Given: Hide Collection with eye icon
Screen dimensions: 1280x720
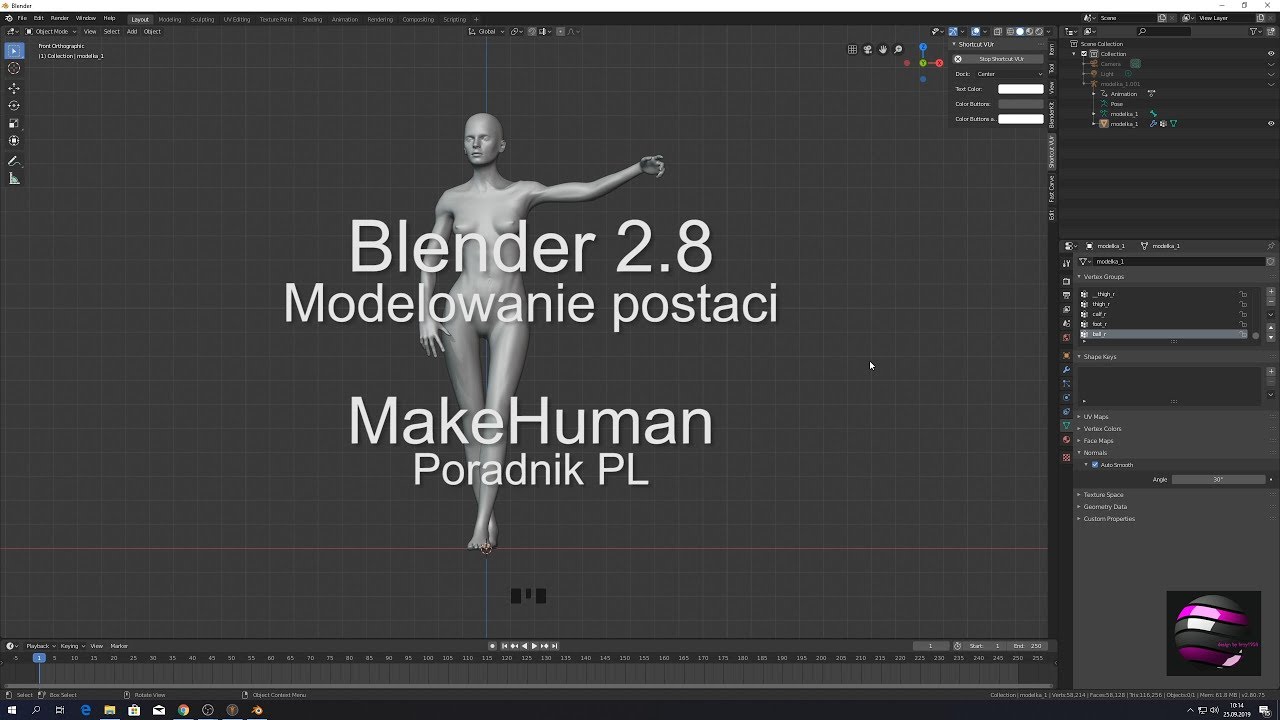Looking at the screenshot, I should coord(1272,54).
